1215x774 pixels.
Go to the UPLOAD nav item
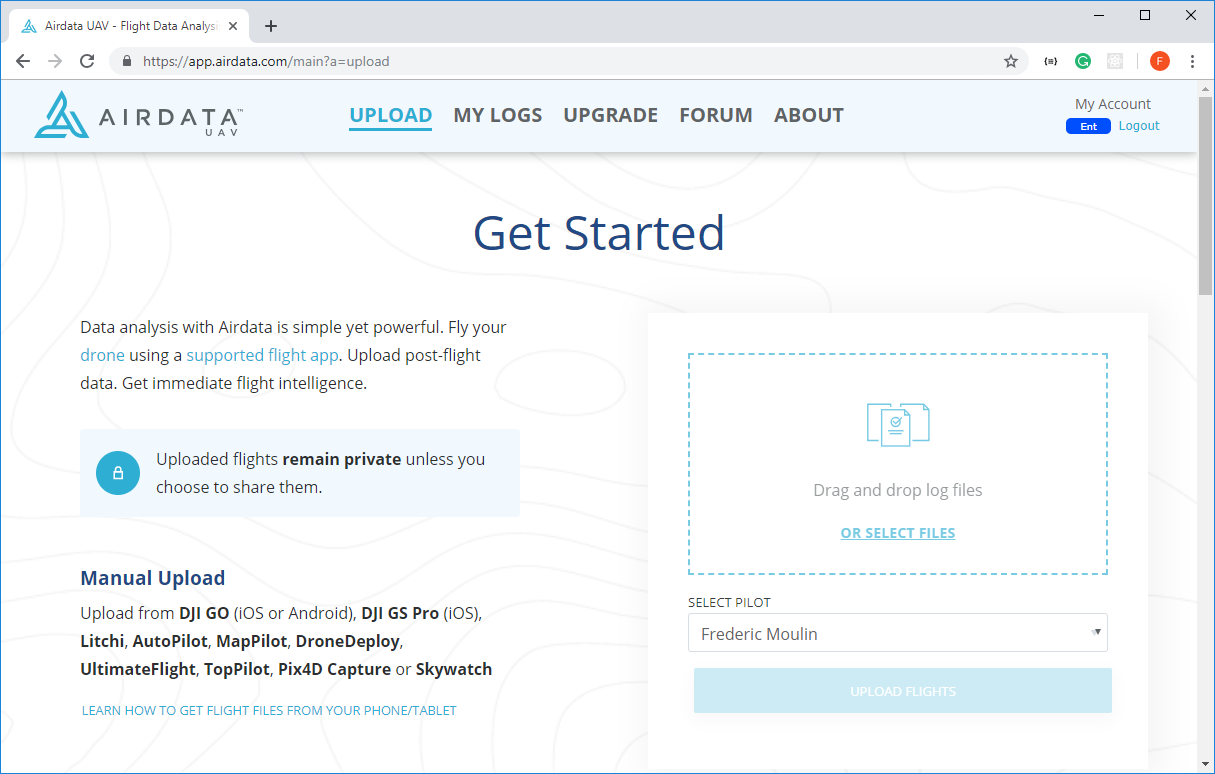(x=391, y=115)
